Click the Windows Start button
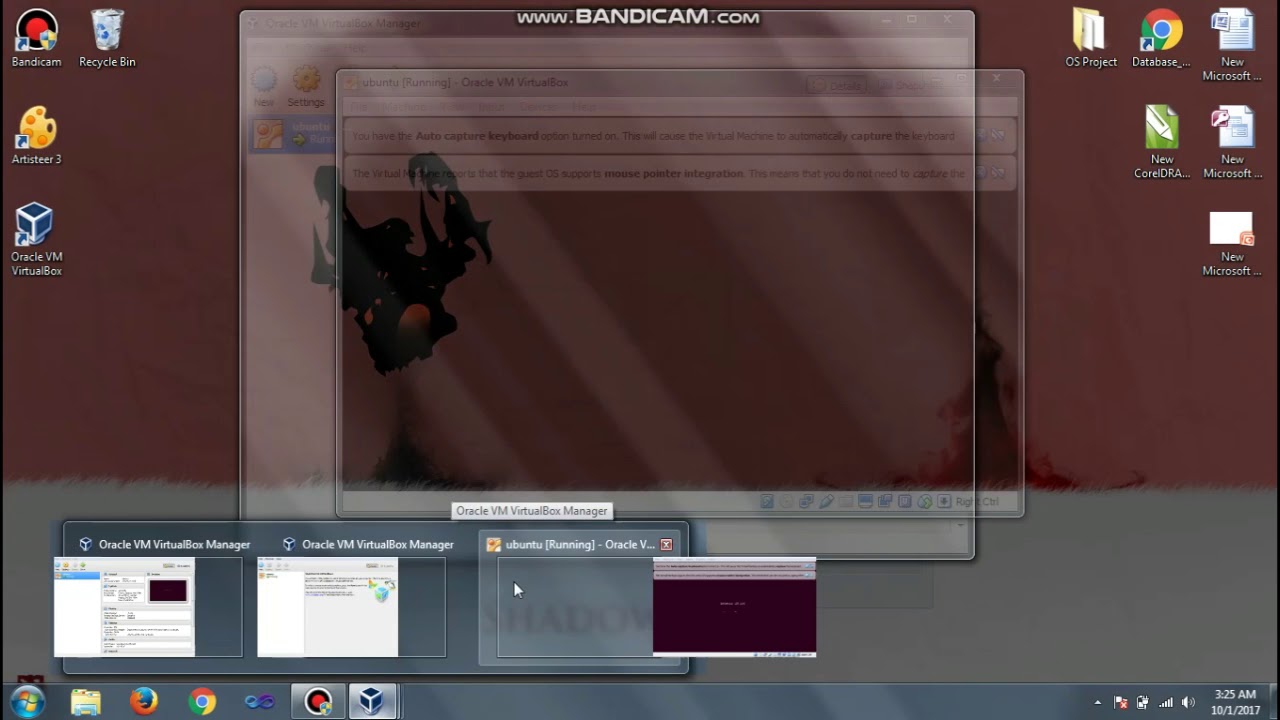This screenshot has height=720, width=1280. point(27,701)
